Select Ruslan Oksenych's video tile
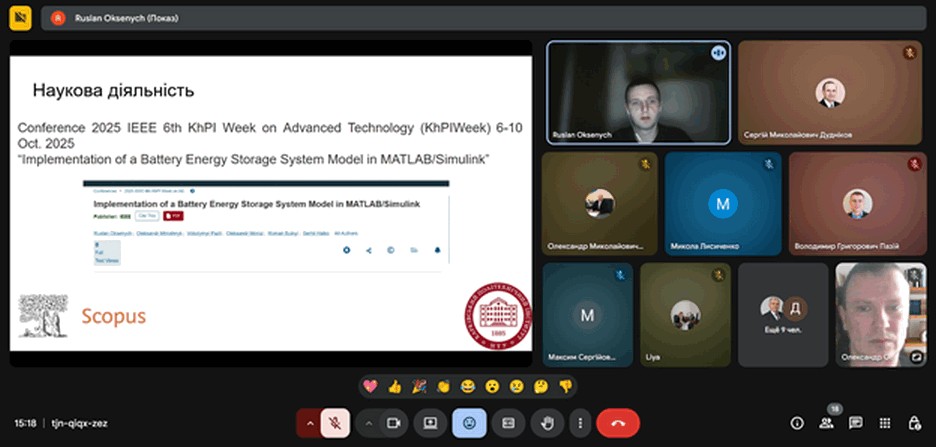936x447 pixels. (638, 93)
